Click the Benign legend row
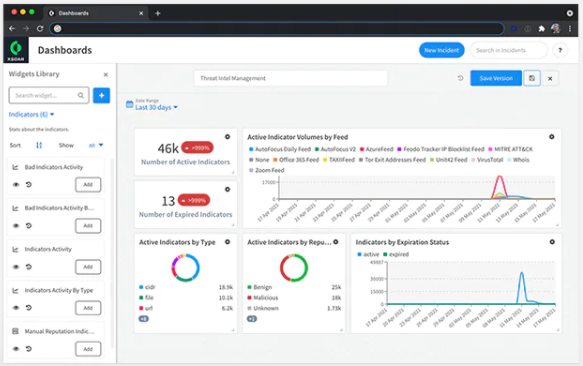The image size is (583, 366). click(294, 287)
